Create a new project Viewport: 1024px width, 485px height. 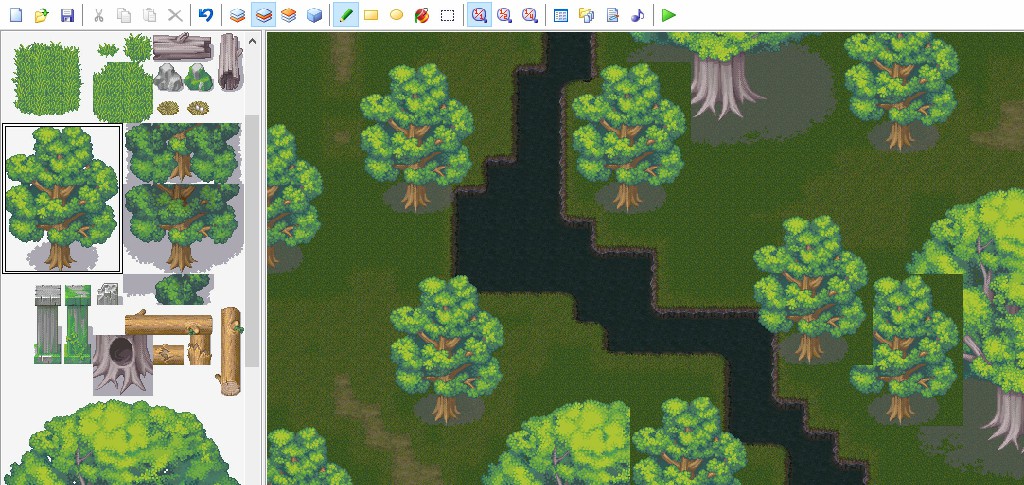point(16,15)
